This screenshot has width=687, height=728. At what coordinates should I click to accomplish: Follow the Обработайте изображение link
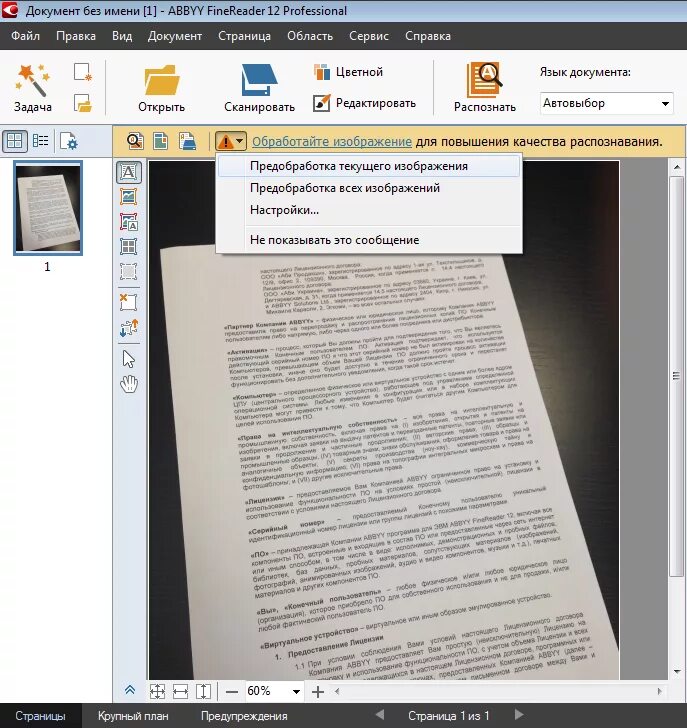332,141
